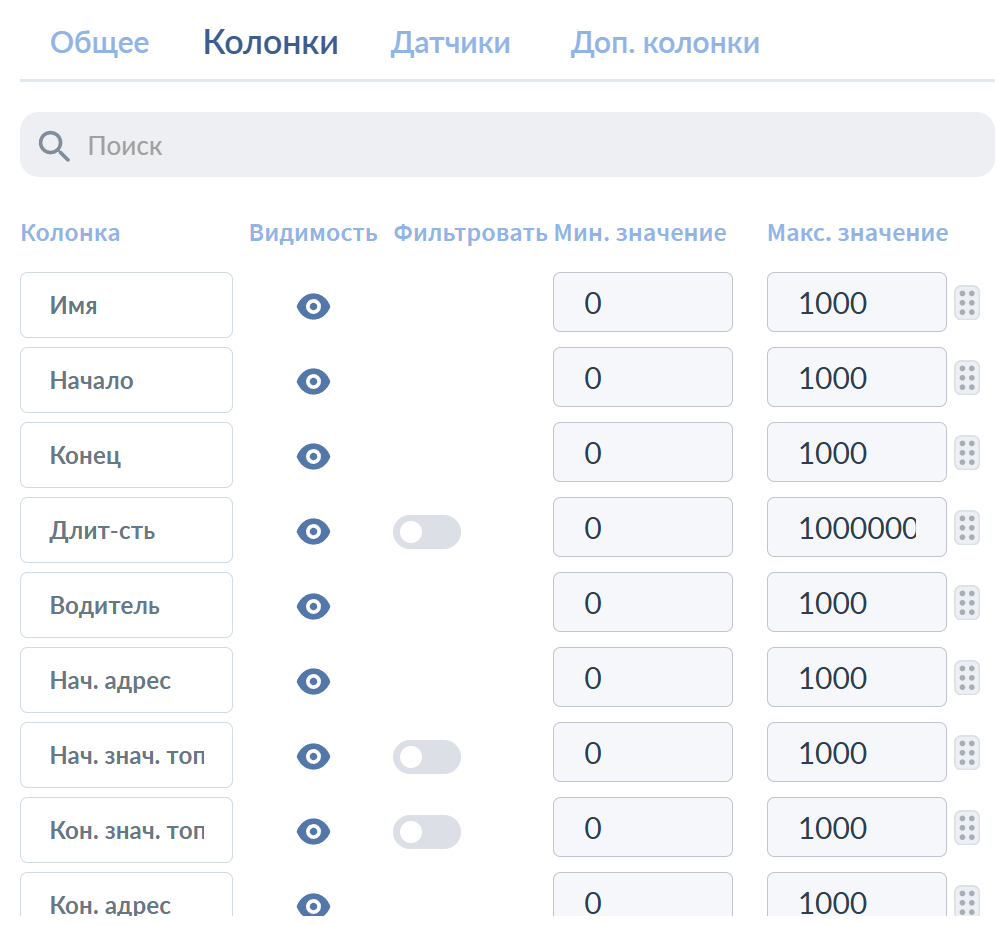Image resolution: width=998 pixels, height=925 pixels.
Task: Edit the Нач. адрес column name field
Action: tap(126, 680)
